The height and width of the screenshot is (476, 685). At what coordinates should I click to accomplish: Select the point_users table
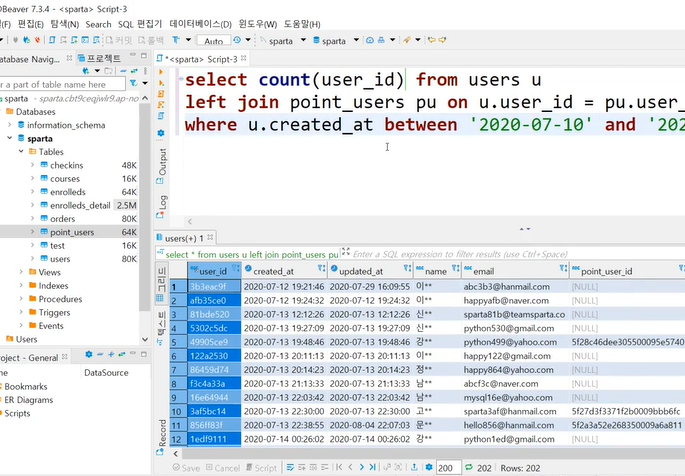point(72,232)
